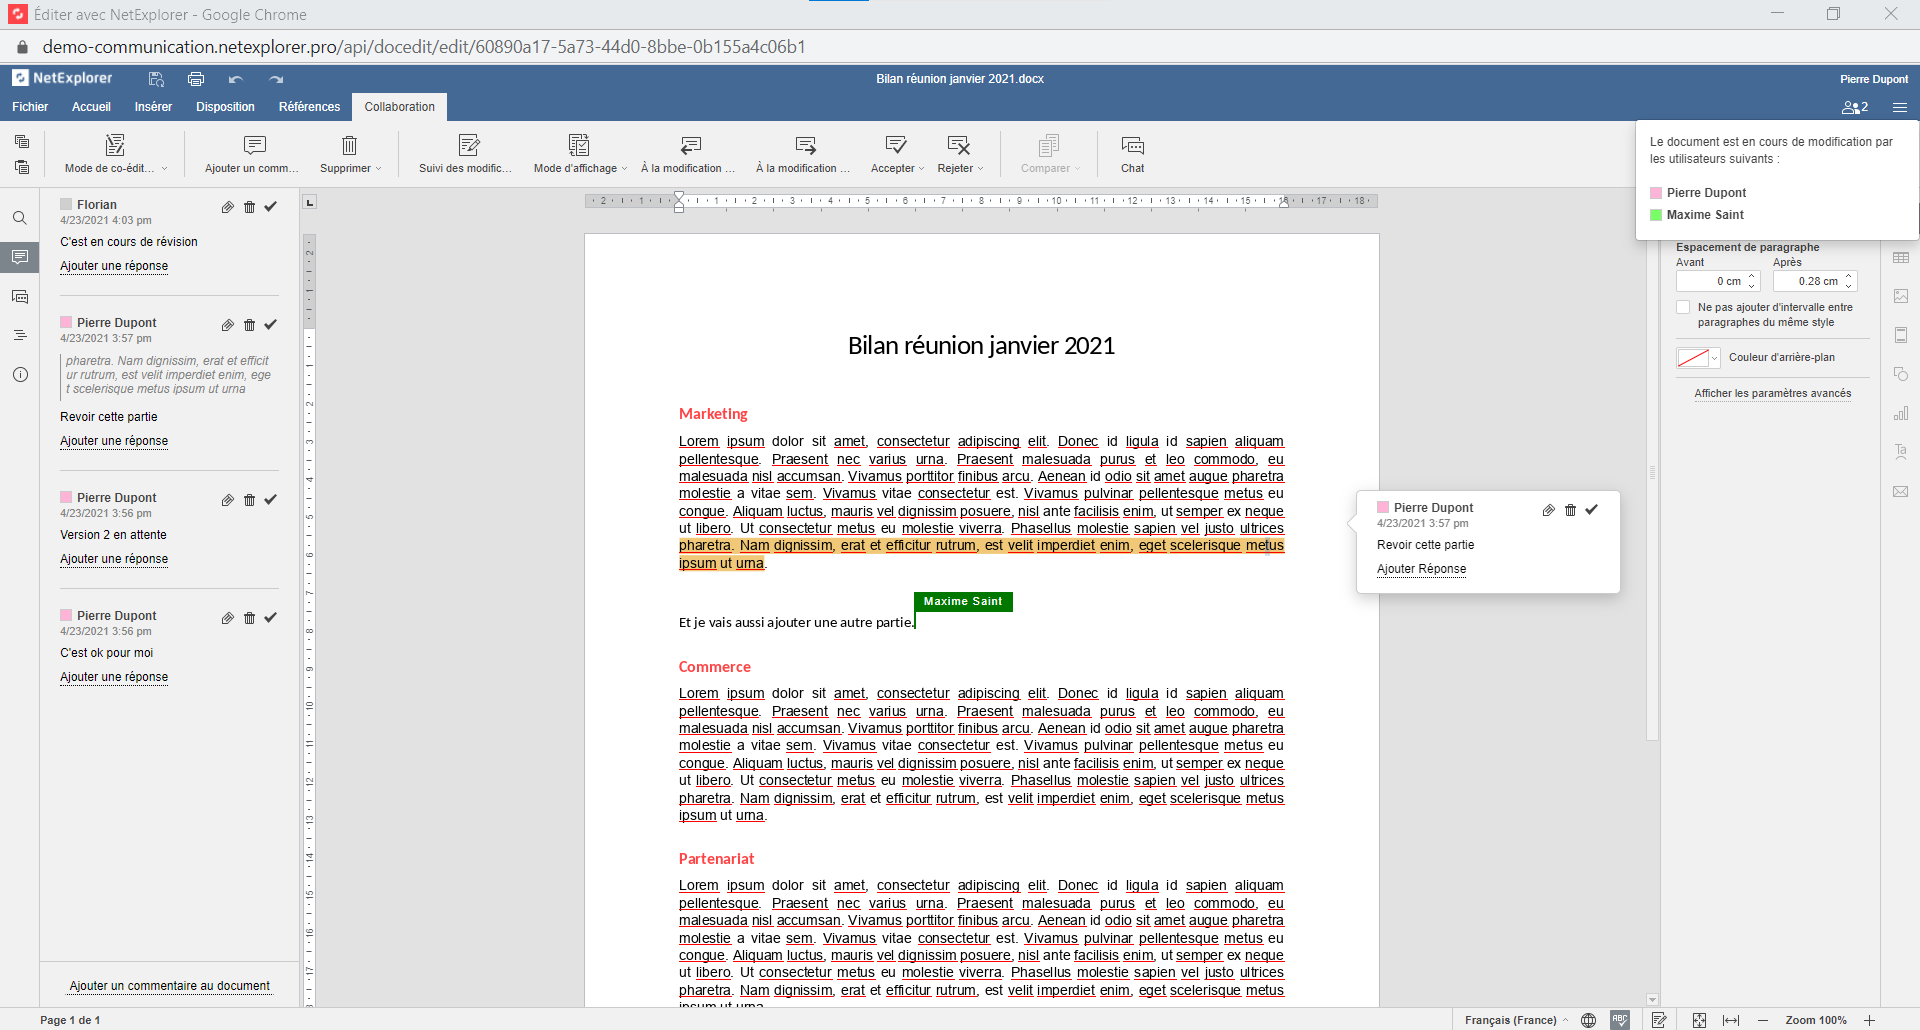Click 'Afficher les paramètres avancés' link
Viewport: 1920px width, 1030px height.
1772,393
